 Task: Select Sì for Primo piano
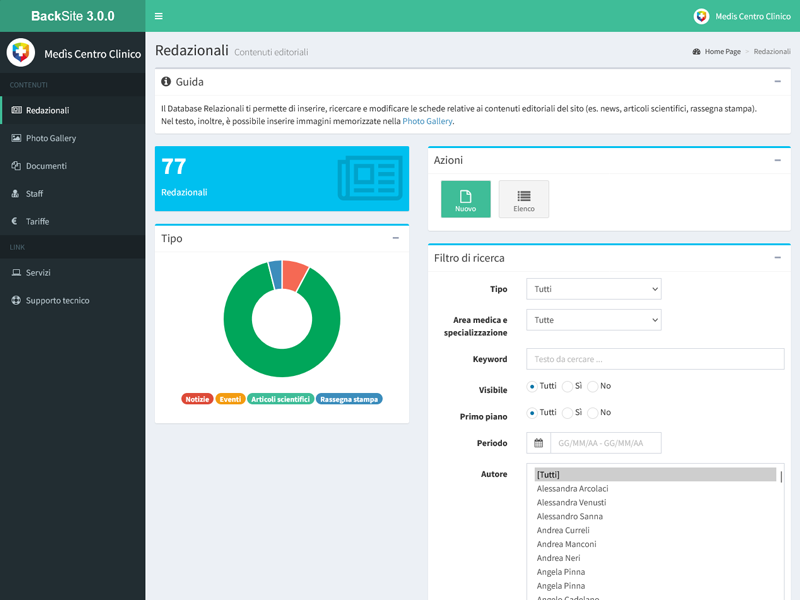[567, 413]
